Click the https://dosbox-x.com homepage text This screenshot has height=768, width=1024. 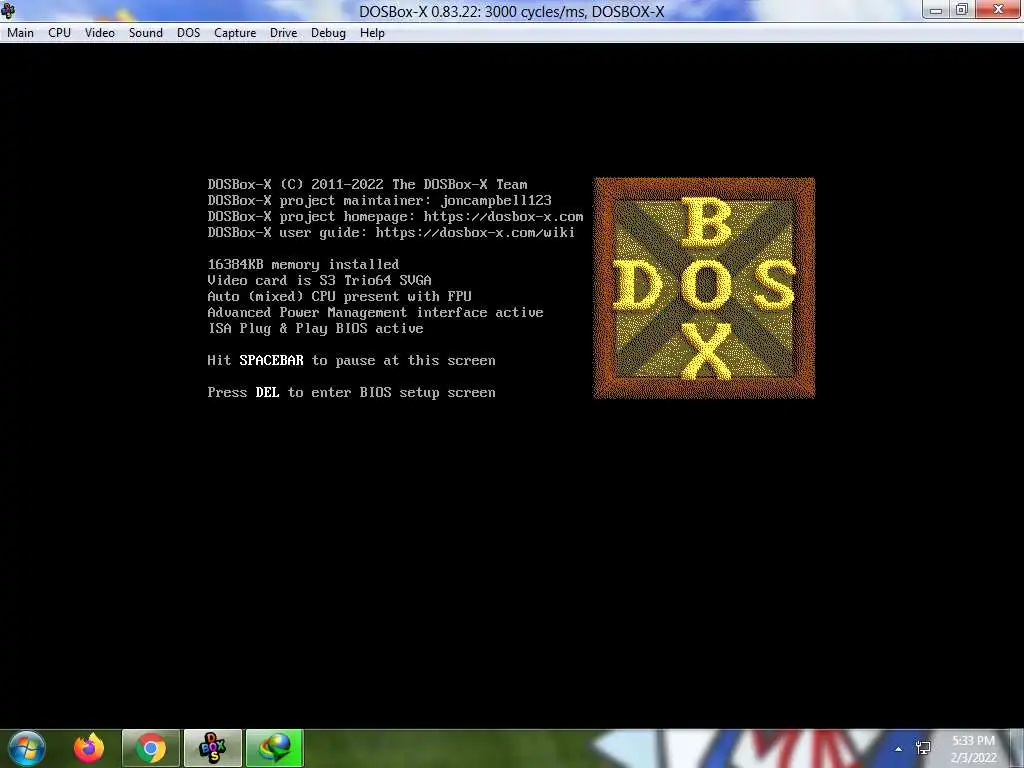(x=504, y=216)
